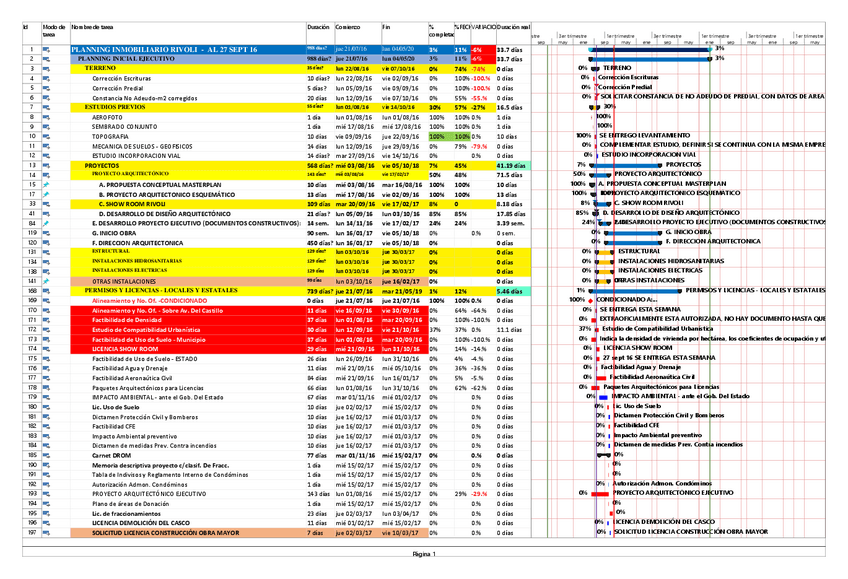This screenshot has width=848, height=579.
Task: Select the task mode icon for row 197
Action: click(x=47, y=532)
